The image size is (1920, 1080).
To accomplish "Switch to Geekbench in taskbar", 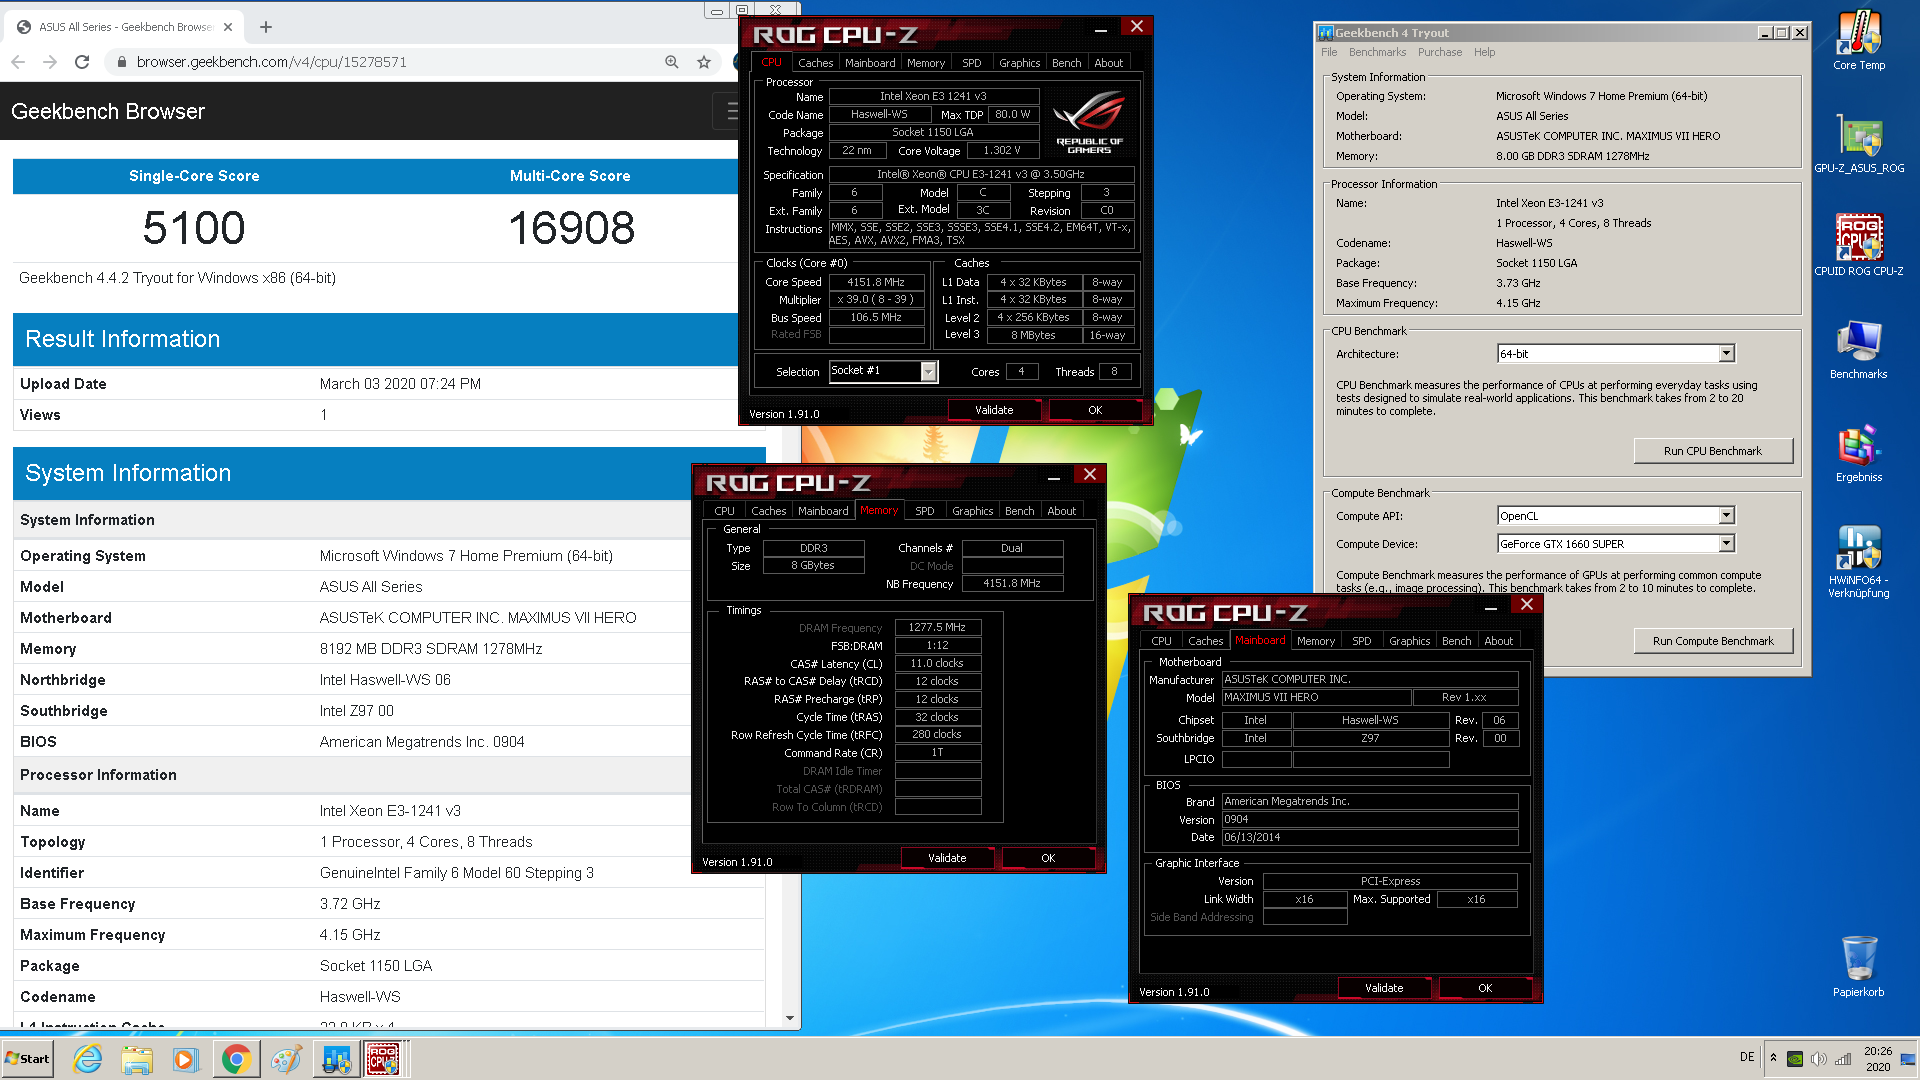I will point(336,1059).
